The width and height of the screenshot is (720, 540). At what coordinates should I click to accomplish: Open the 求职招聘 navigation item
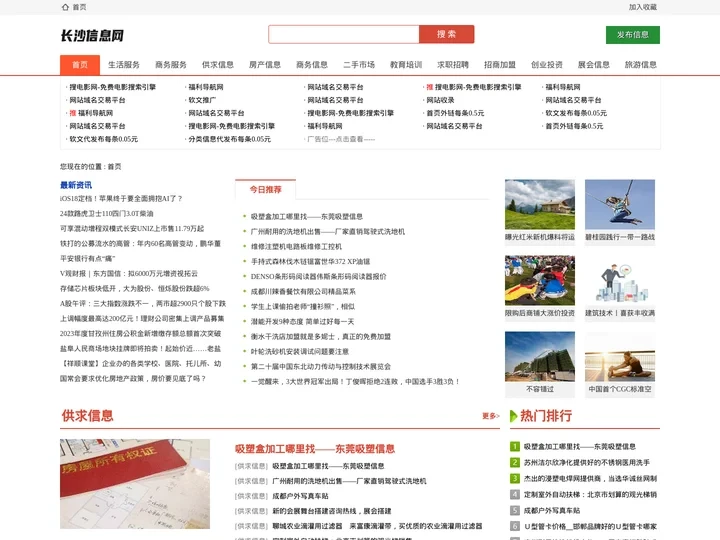[x=453, y=65]
